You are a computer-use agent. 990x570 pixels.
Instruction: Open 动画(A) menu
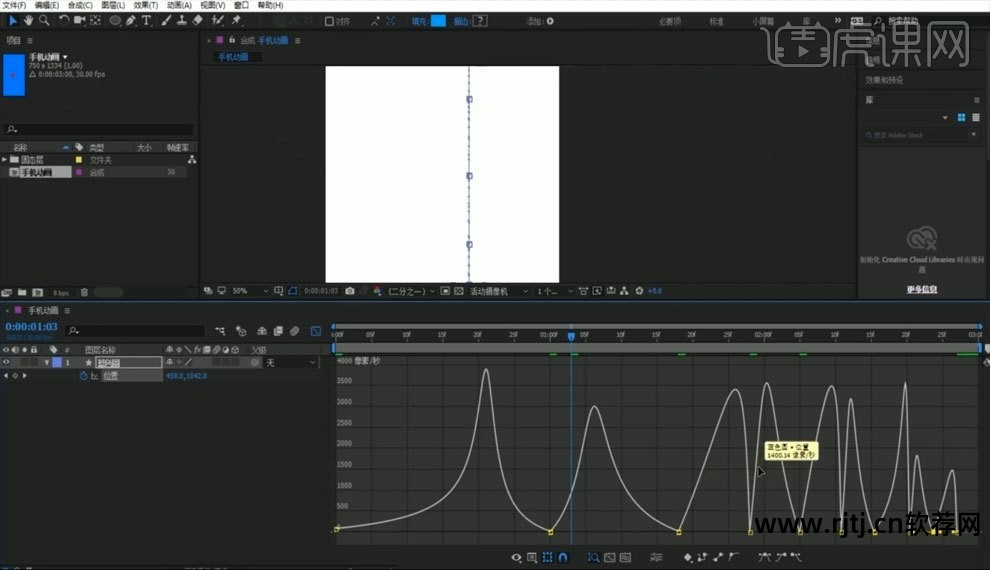tap(179, 5)
